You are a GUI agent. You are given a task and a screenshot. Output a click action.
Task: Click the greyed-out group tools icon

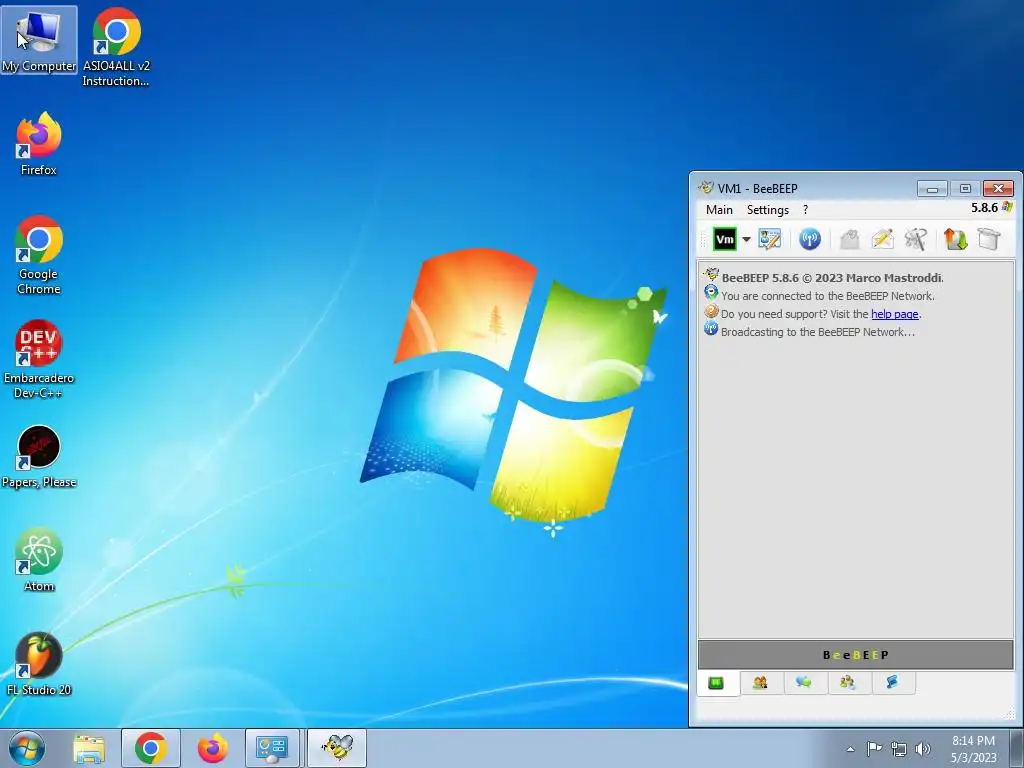[x=916, y=239]
